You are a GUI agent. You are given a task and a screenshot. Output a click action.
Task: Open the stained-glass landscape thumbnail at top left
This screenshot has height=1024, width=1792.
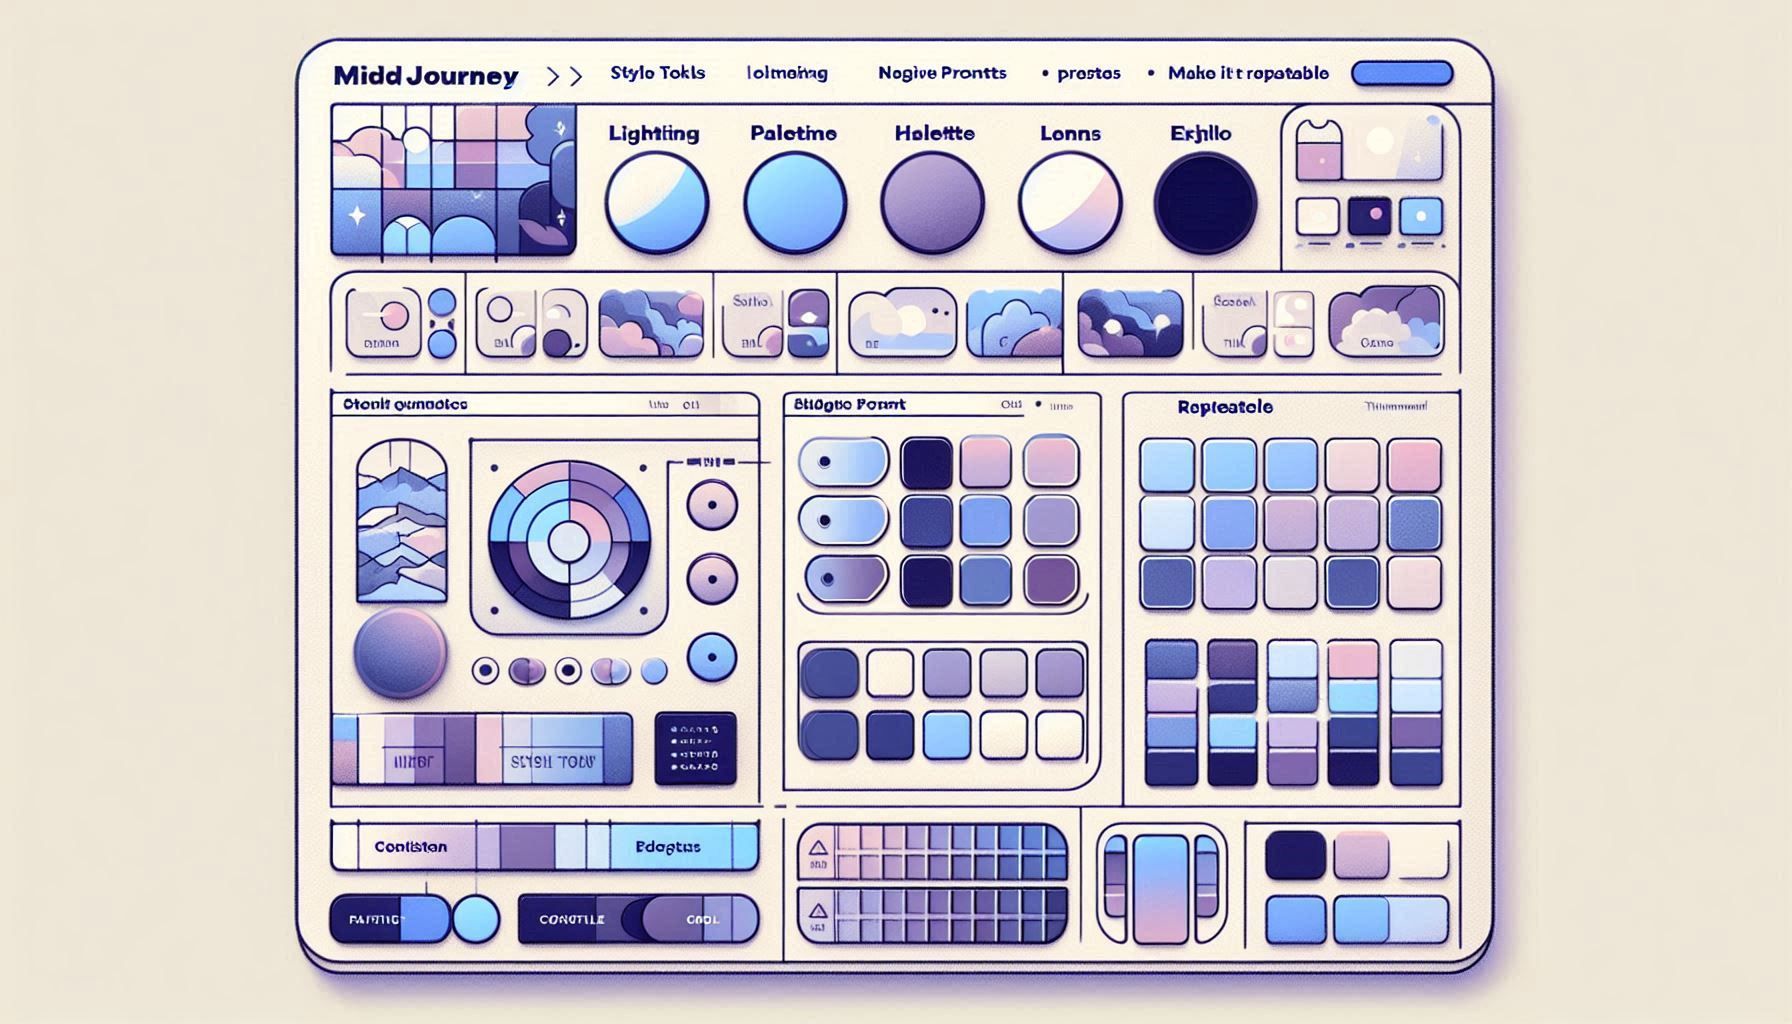[453, 179]
